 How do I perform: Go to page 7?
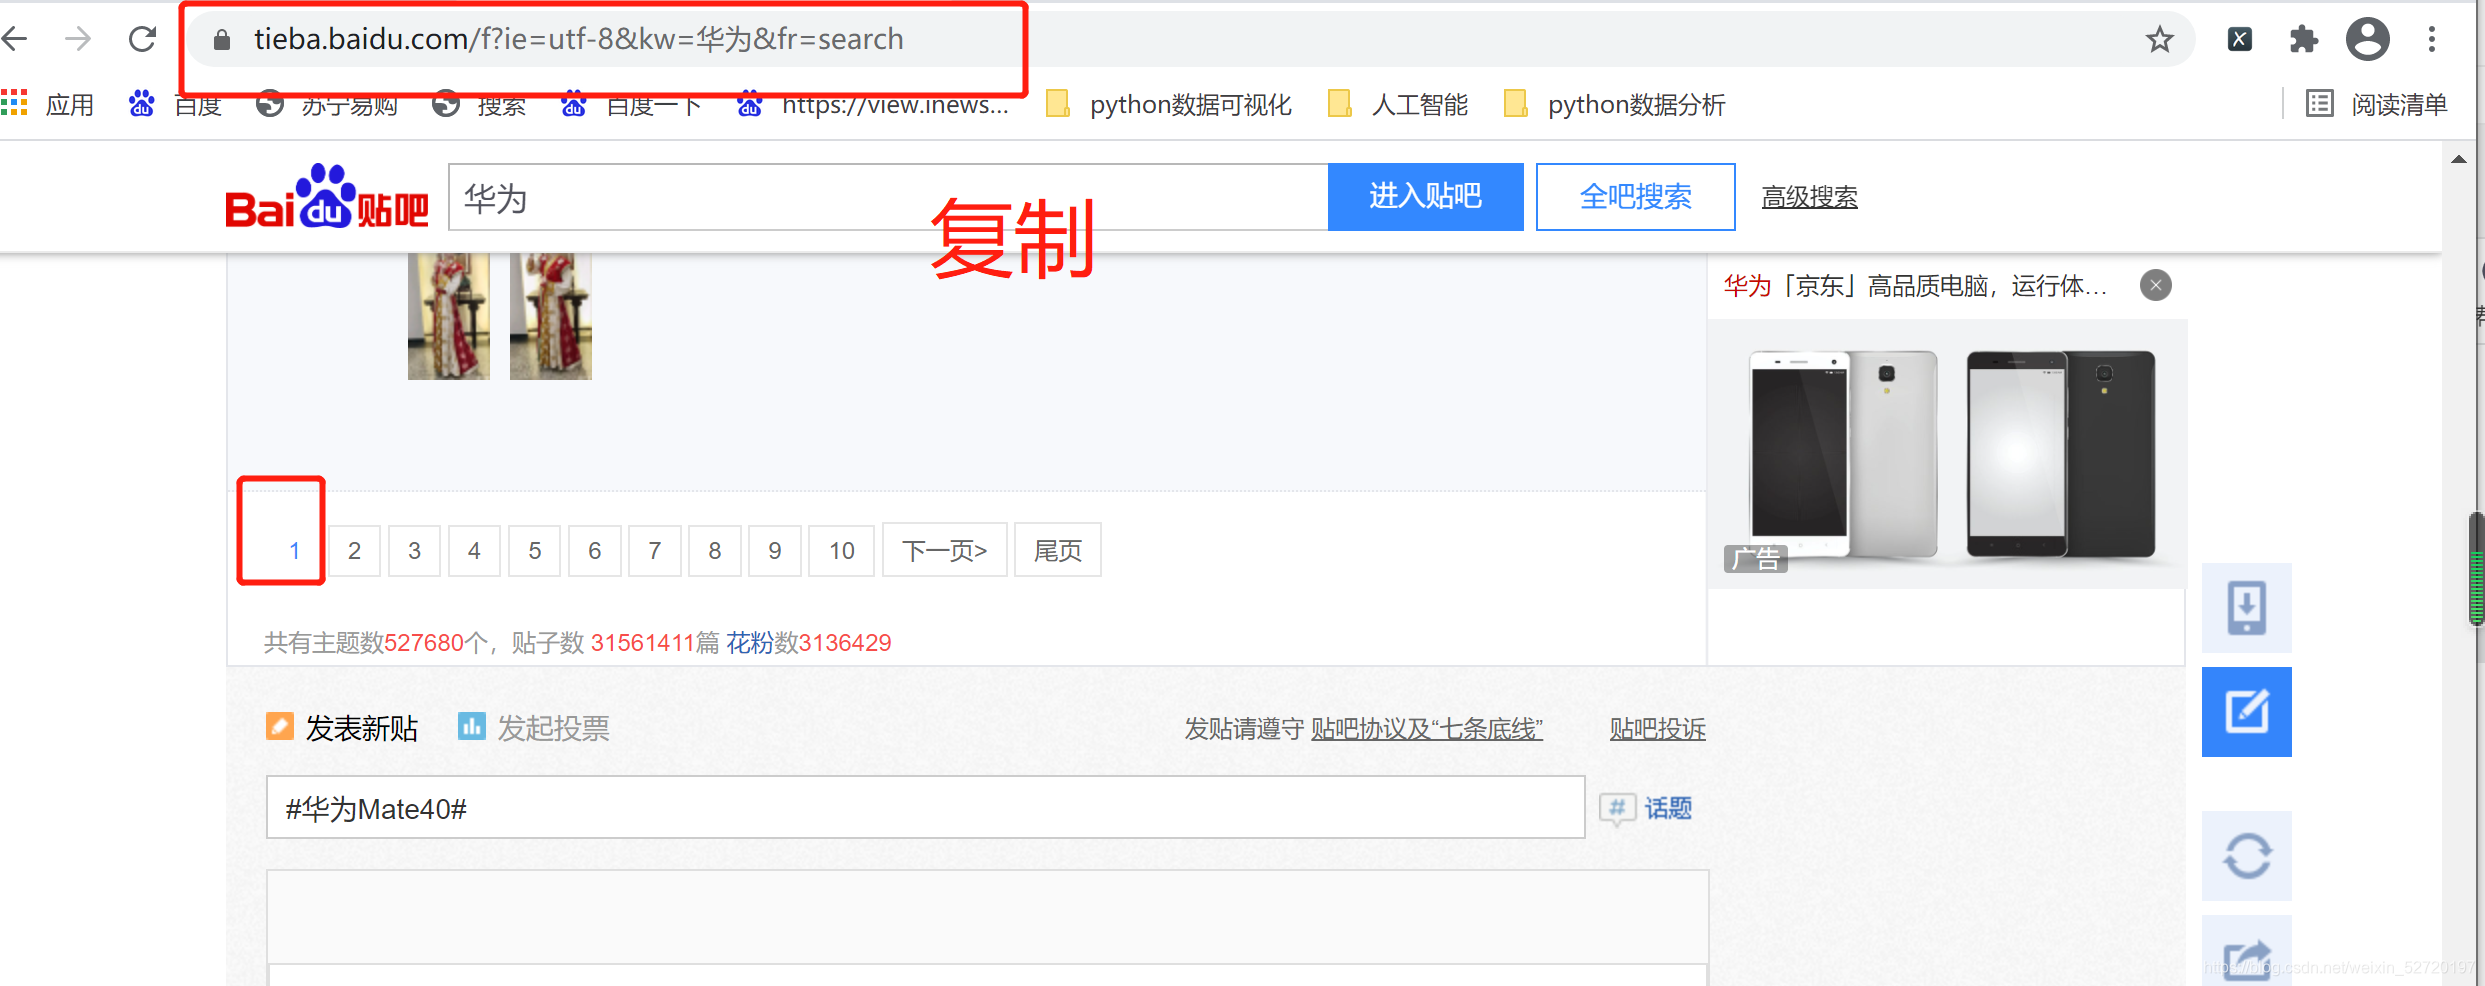click(655, 550)
